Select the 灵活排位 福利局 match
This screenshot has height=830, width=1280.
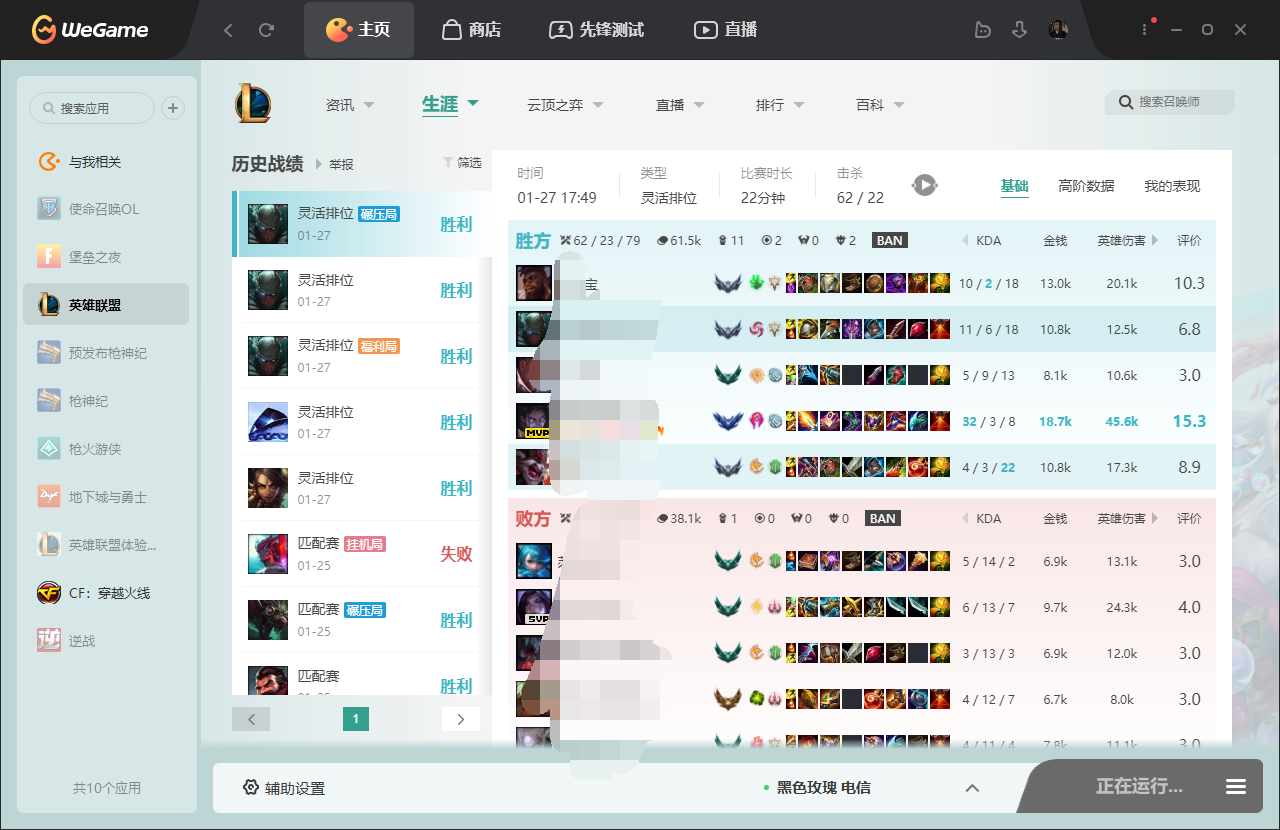pos(362,356)
